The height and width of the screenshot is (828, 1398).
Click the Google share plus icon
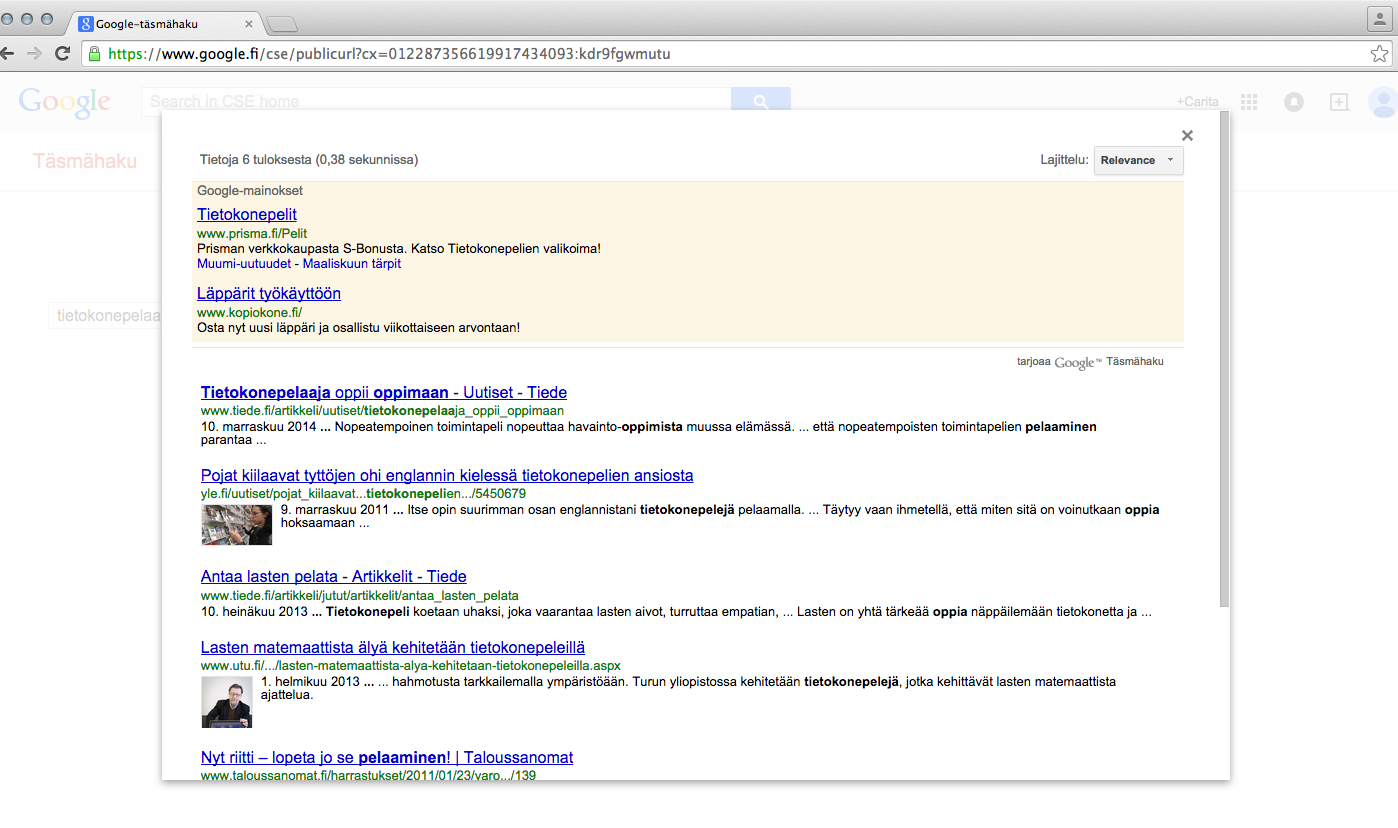click(x=1339, y=102)
